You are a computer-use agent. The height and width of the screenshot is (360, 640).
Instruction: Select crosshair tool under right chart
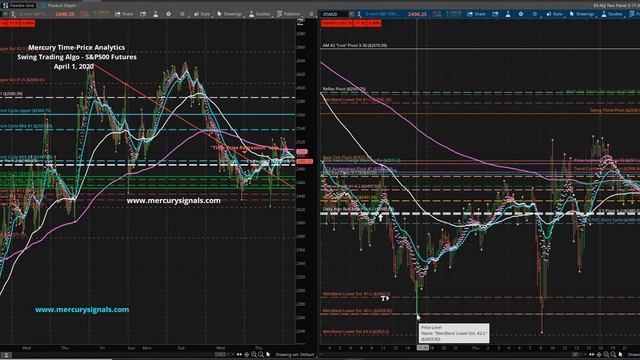pos(599,355)
